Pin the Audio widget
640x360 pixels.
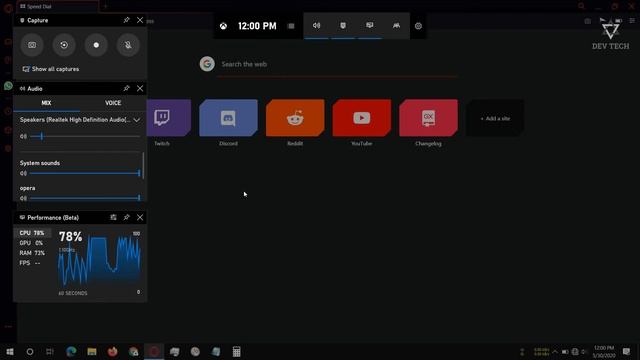pos(127,88)
